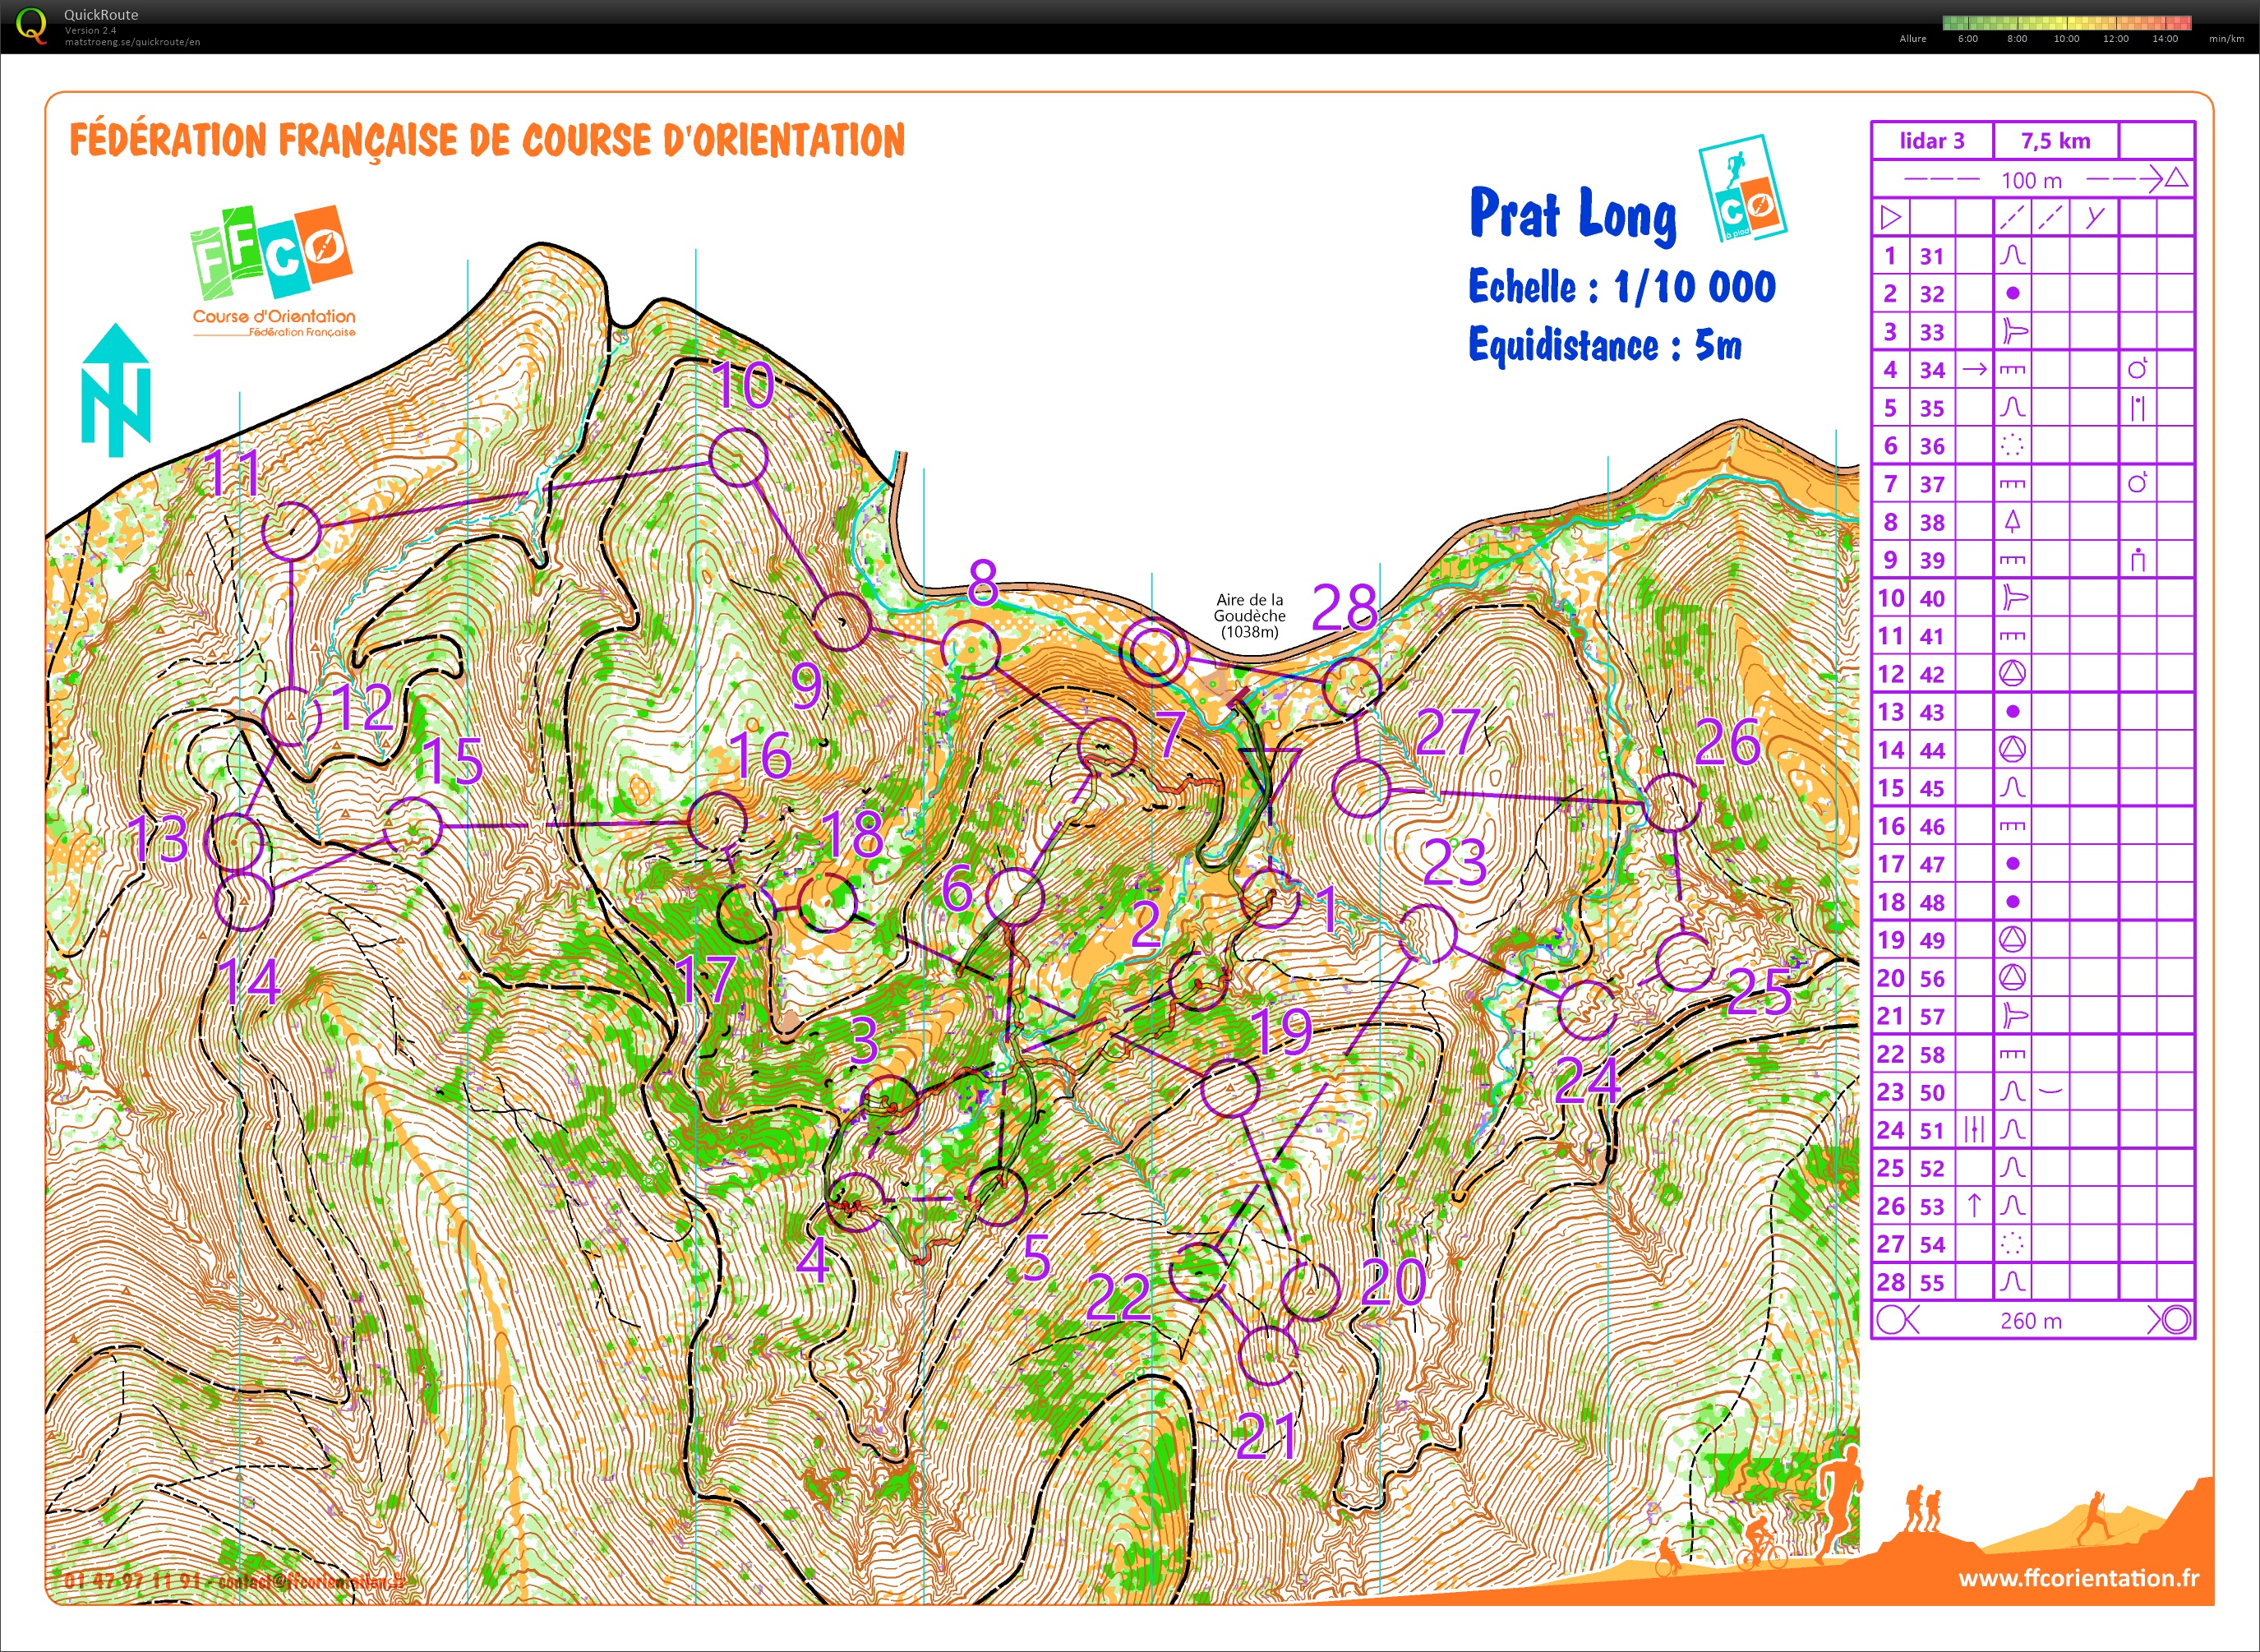Click control code 40 in the description table
Viewport: 2260px width, 1652px height.
click(x=1931, y=598)
